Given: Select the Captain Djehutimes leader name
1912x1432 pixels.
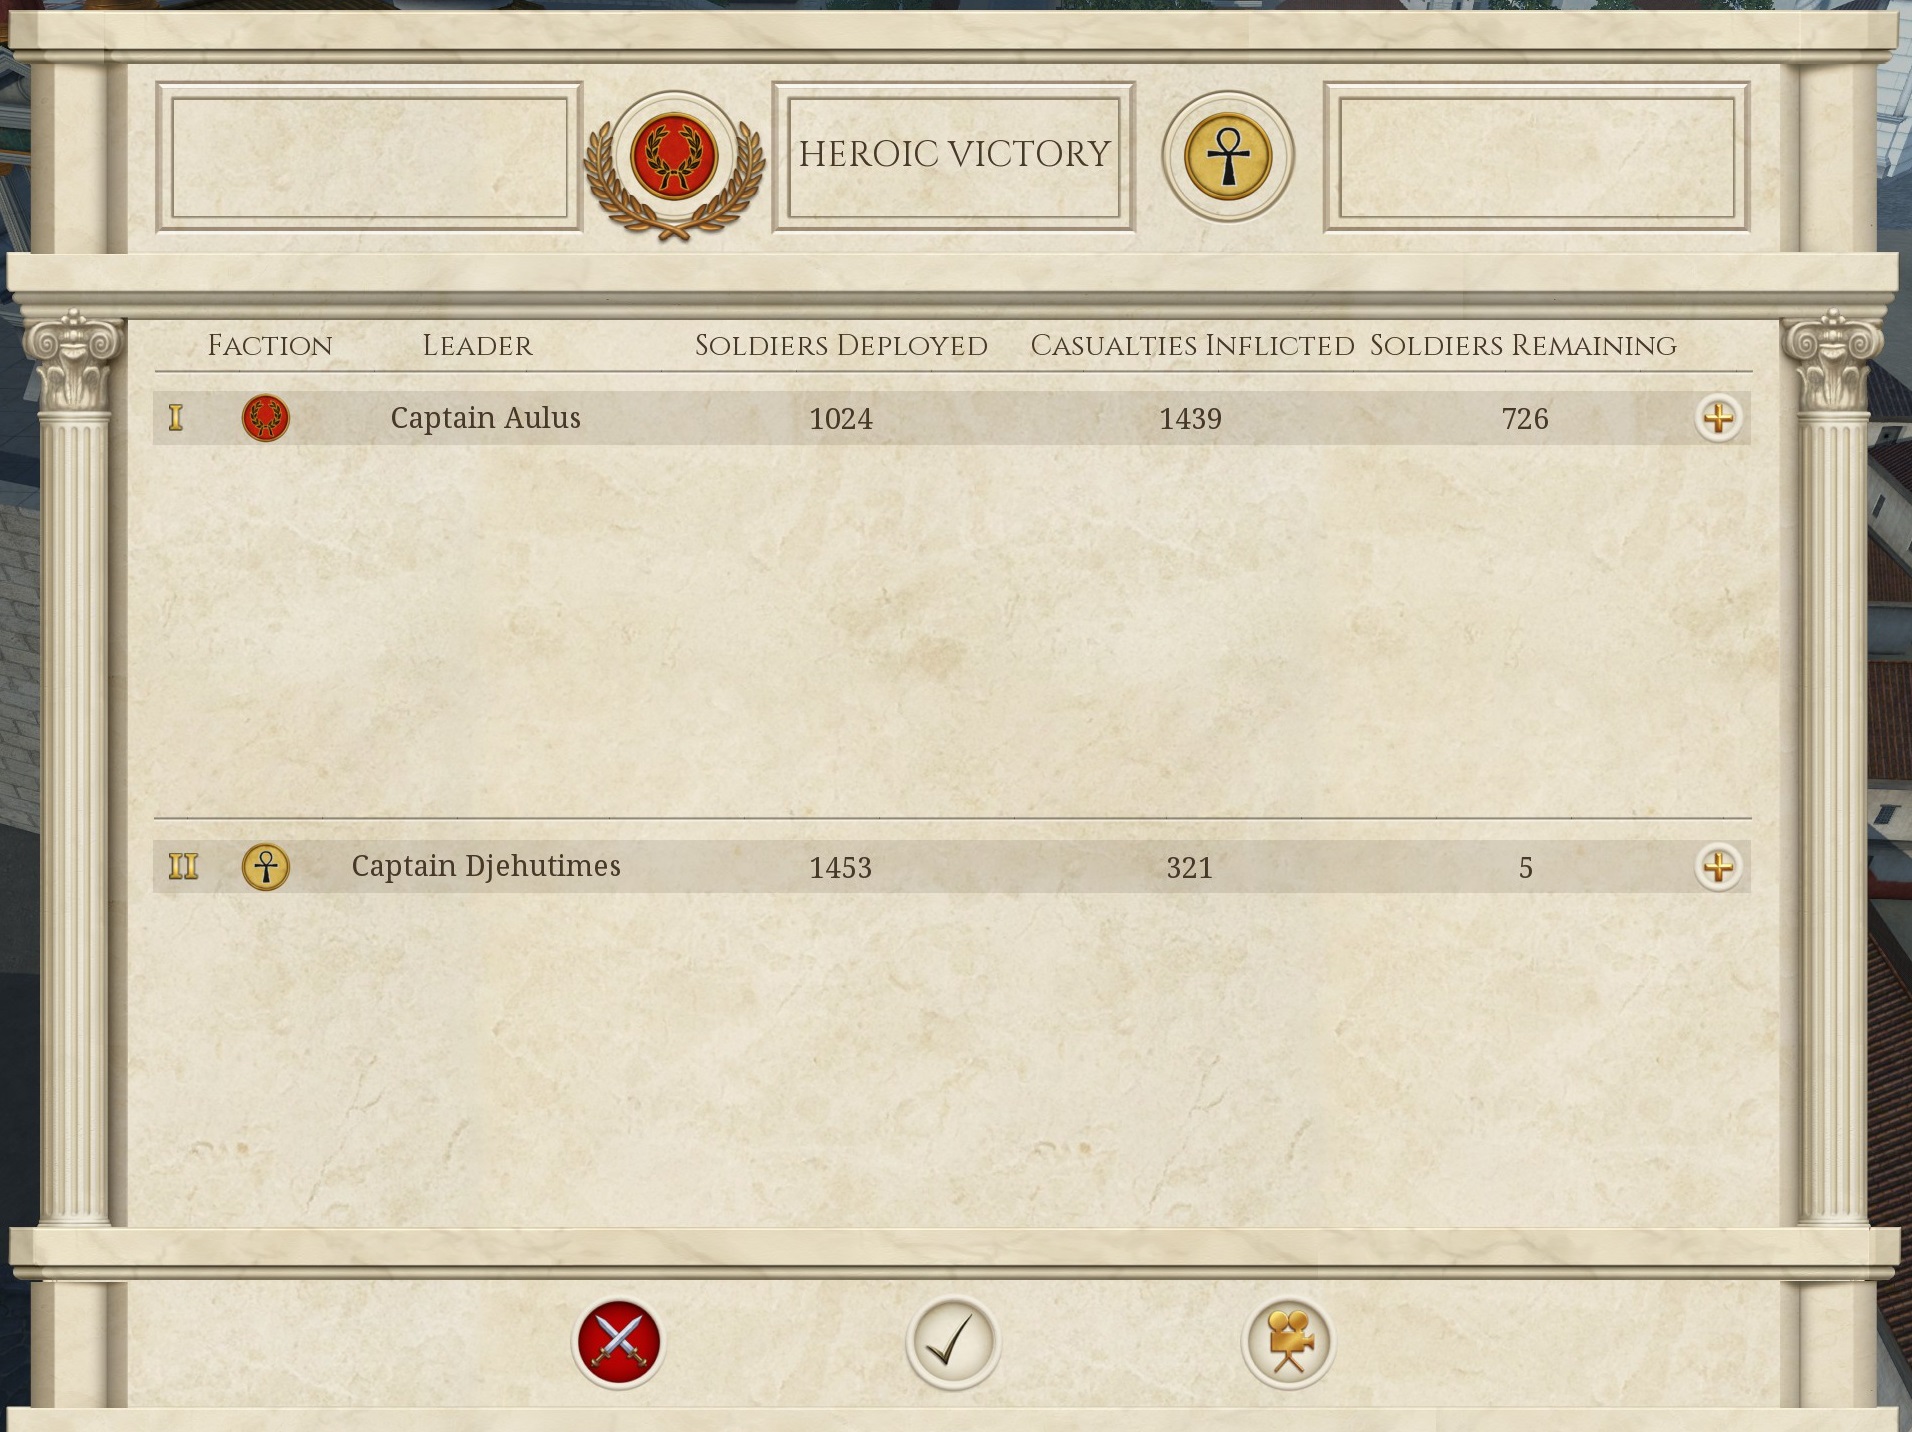Looking at the screenshot, I should [x=486, y=866].
